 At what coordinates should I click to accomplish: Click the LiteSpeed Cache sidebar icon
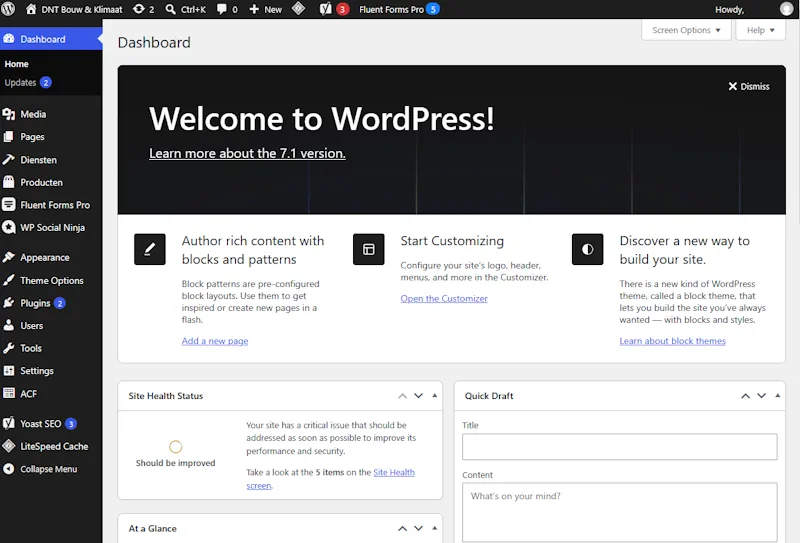[x=9, y=446]
